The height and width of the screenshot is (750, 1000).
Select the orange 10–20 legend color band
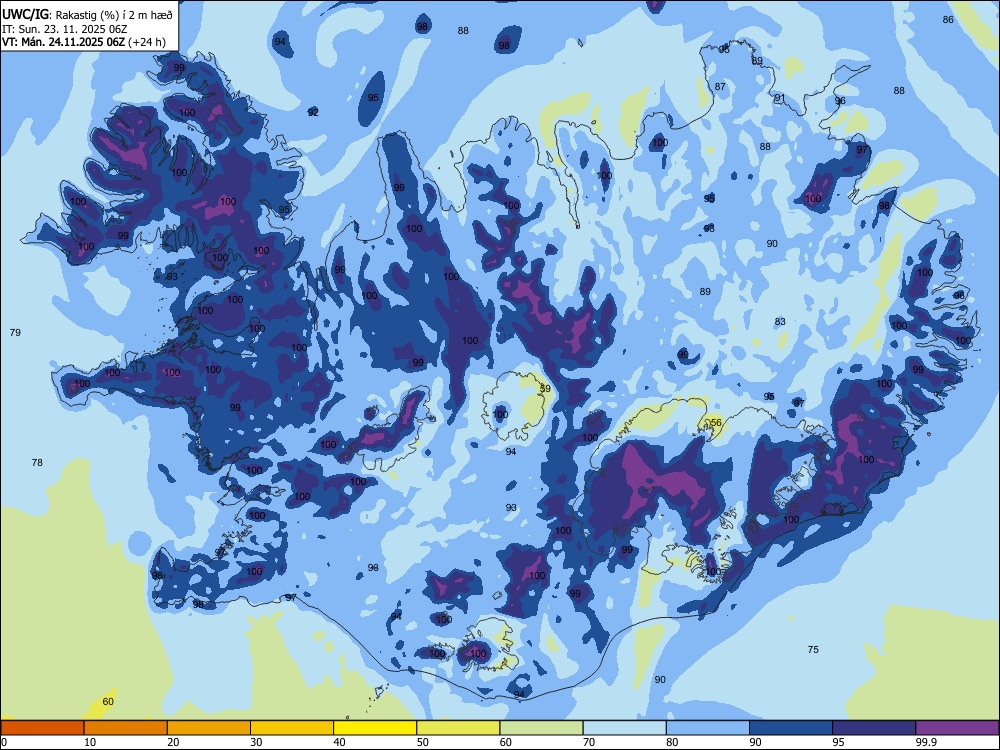click(126, 728)
